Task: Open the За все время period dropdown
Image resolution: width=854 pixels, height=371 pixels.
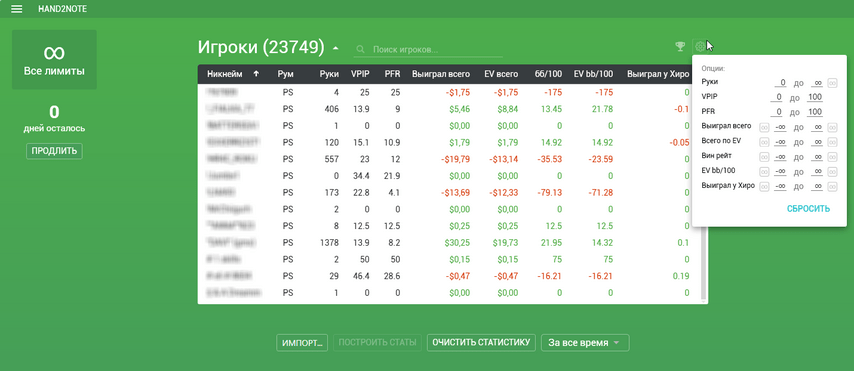Action: click(585, 343)
